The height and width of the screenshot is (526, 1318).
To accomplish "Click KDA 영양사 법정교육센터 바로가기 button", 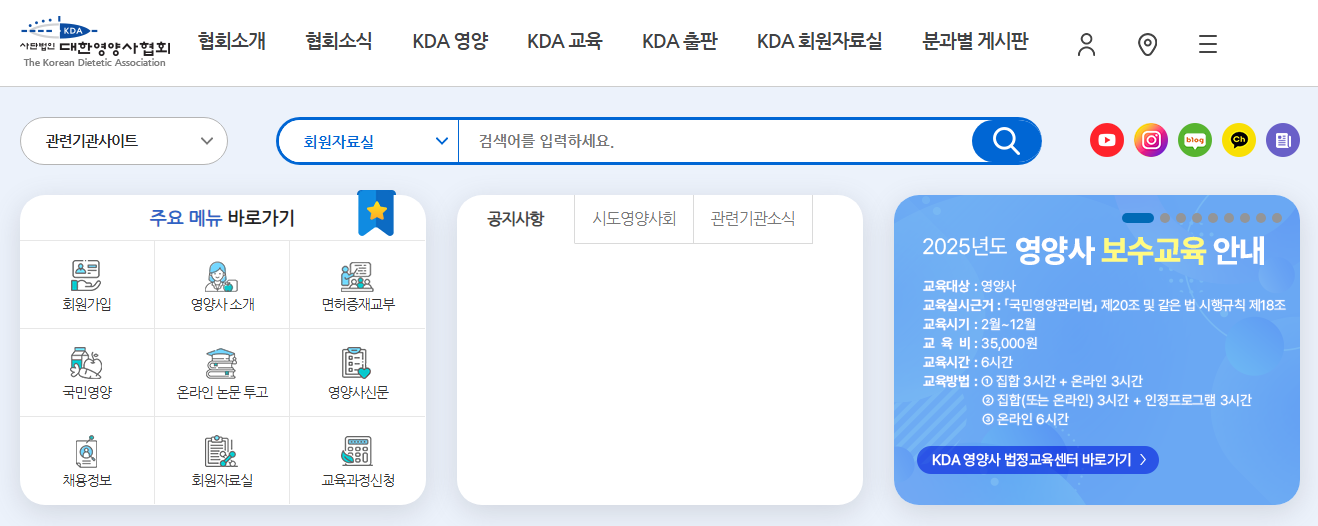I will (x=1038, y=460).
